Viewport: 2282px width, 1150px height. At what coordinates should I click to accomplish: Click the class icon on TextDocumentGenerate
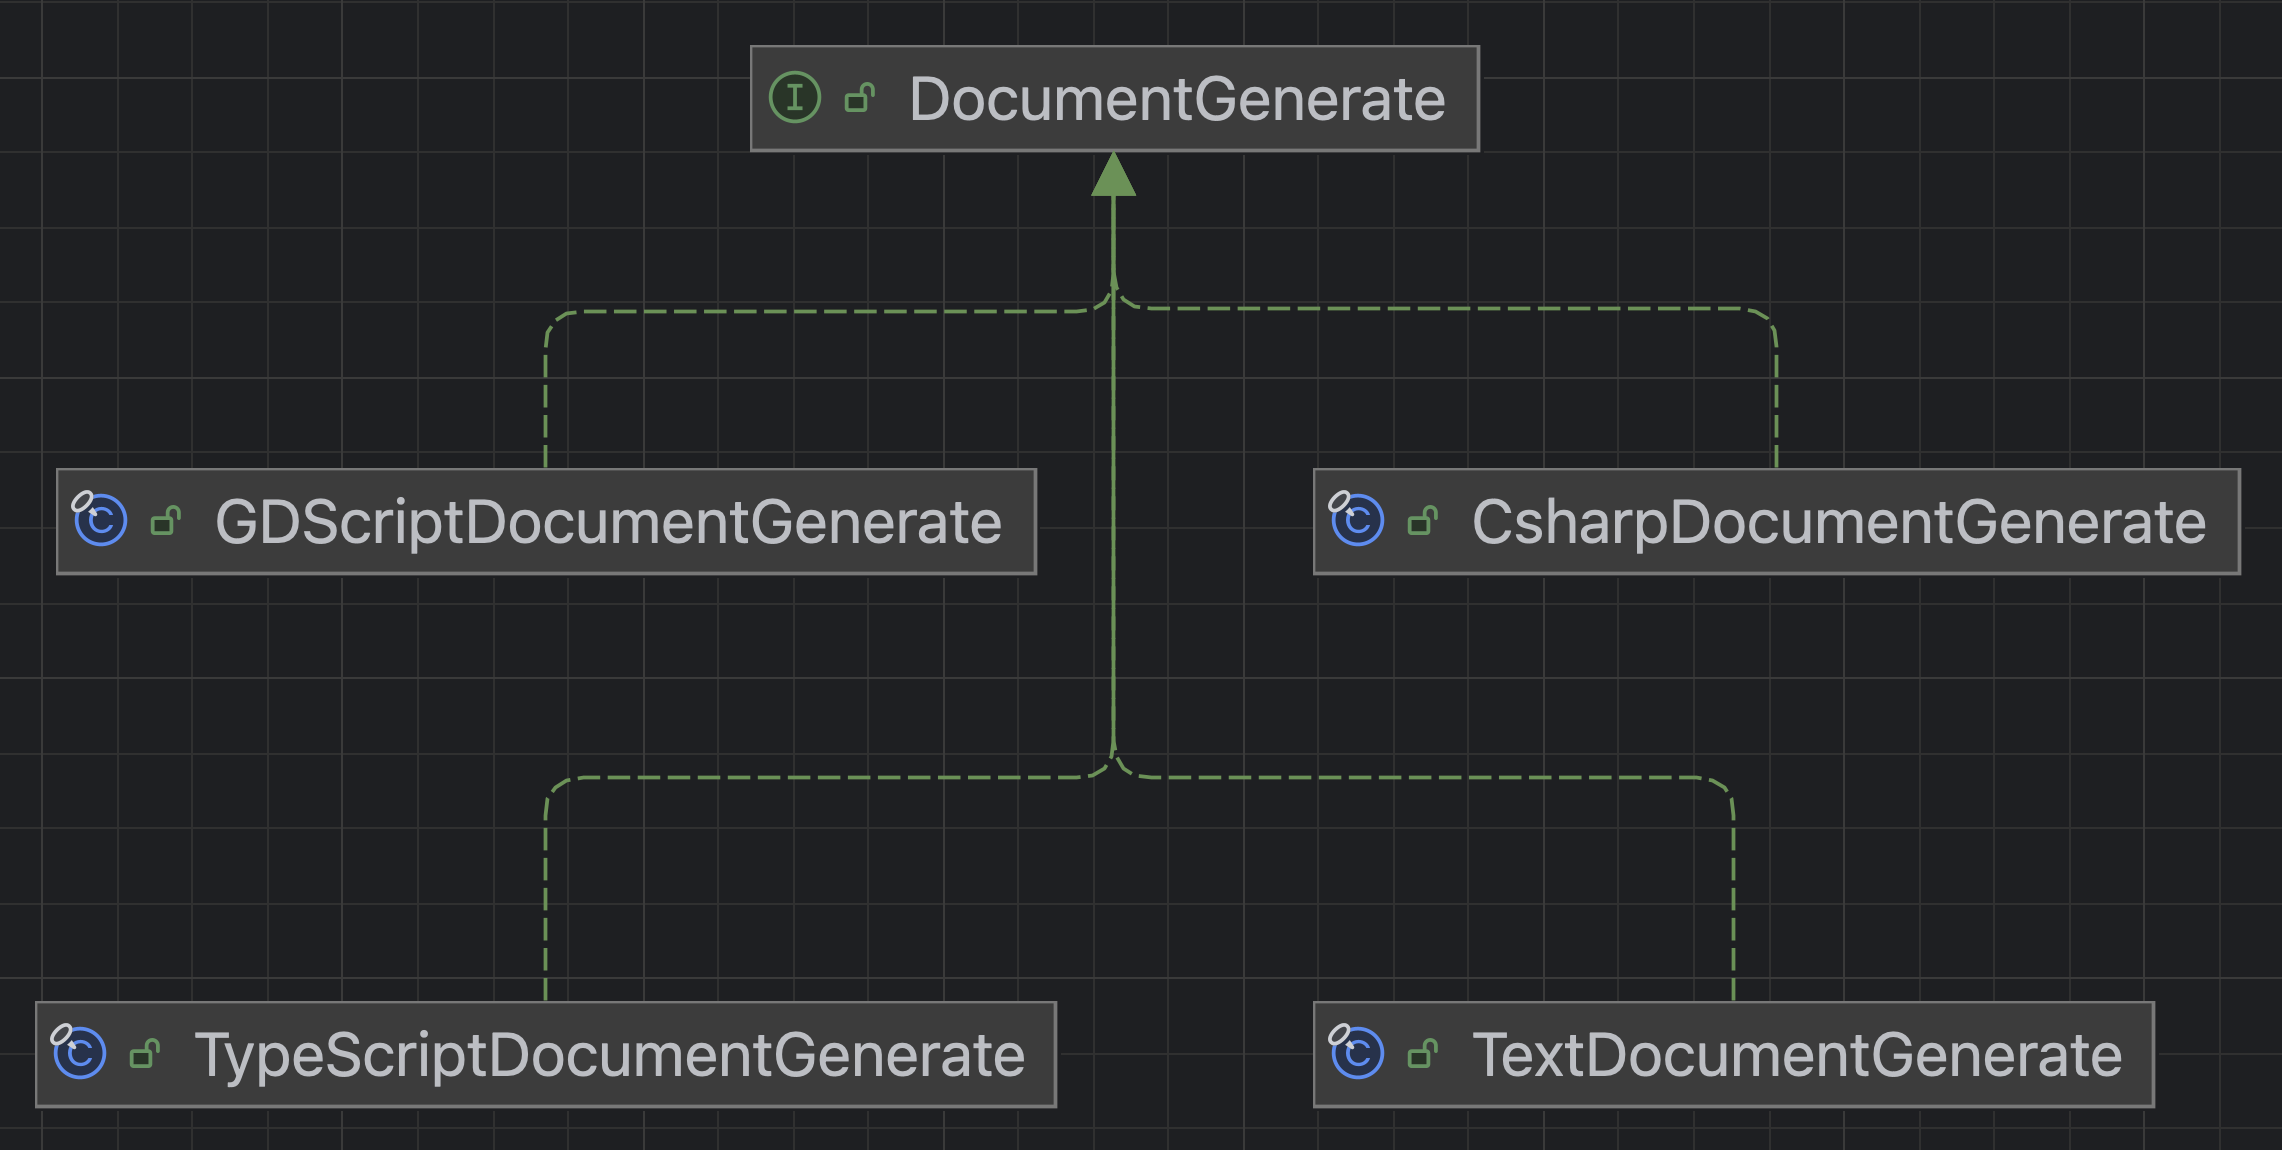point(1357,1052)
